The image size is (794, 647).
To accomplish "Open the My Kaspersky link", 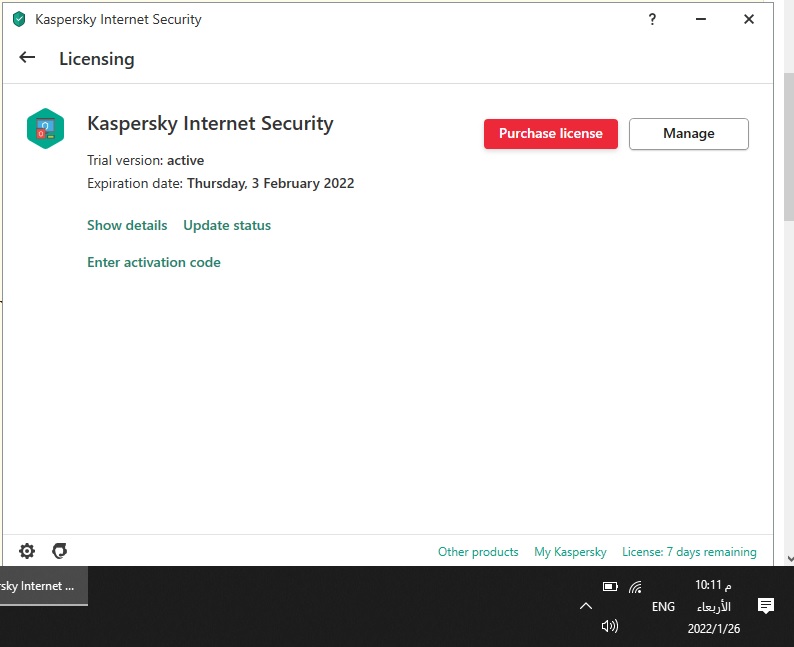I will click(570, 552).
